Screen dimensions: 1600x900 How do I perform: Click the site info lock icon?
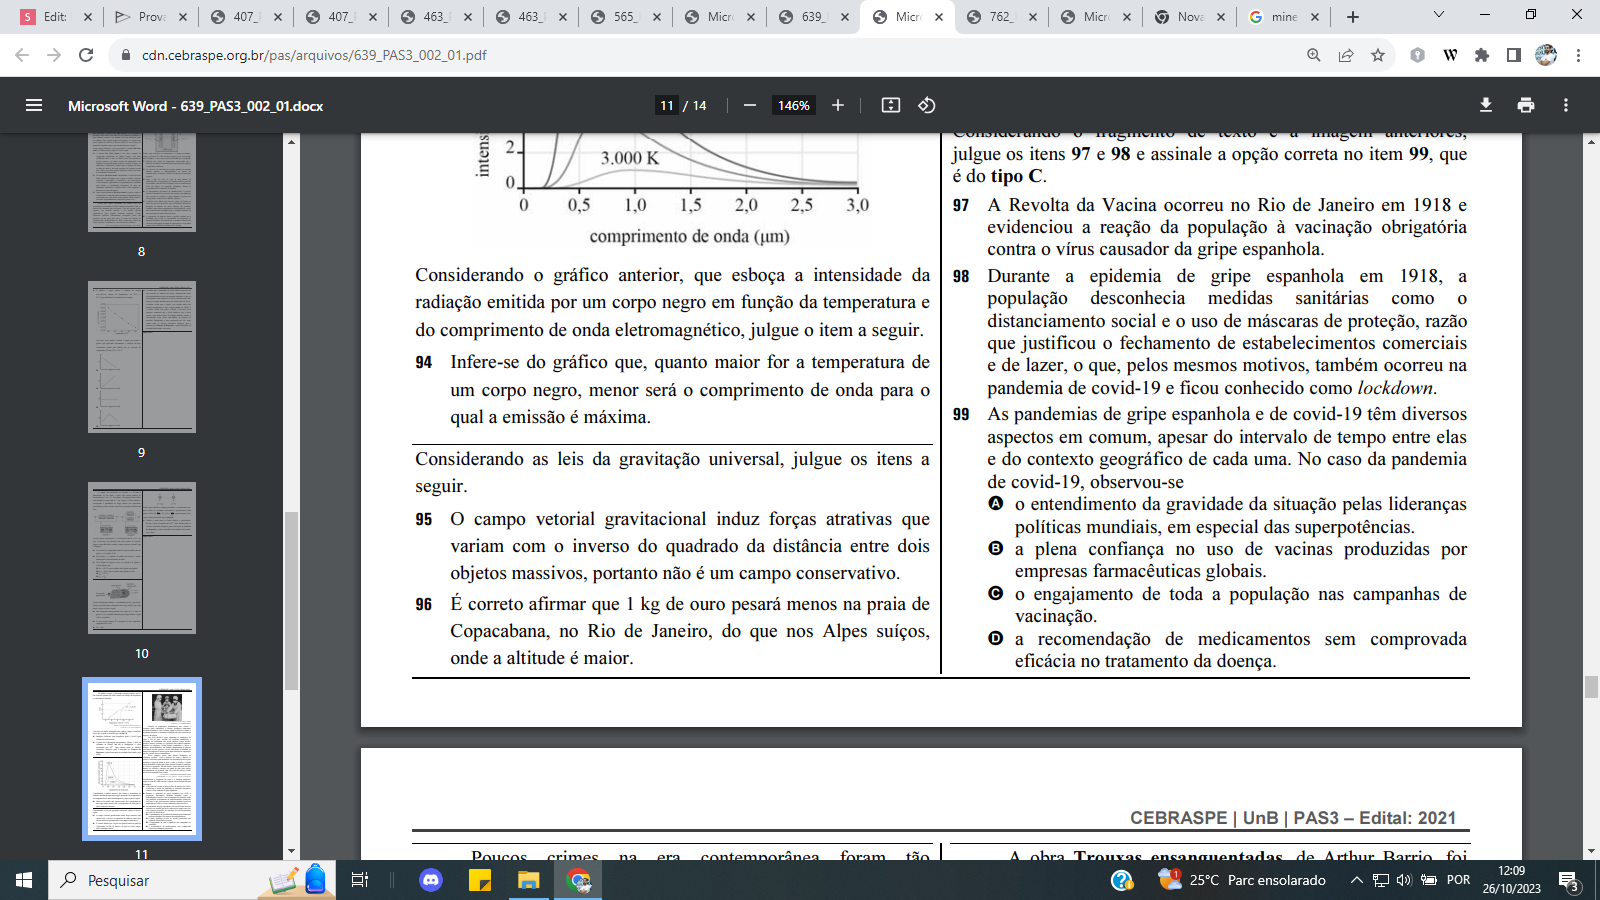tap(126, 55)
